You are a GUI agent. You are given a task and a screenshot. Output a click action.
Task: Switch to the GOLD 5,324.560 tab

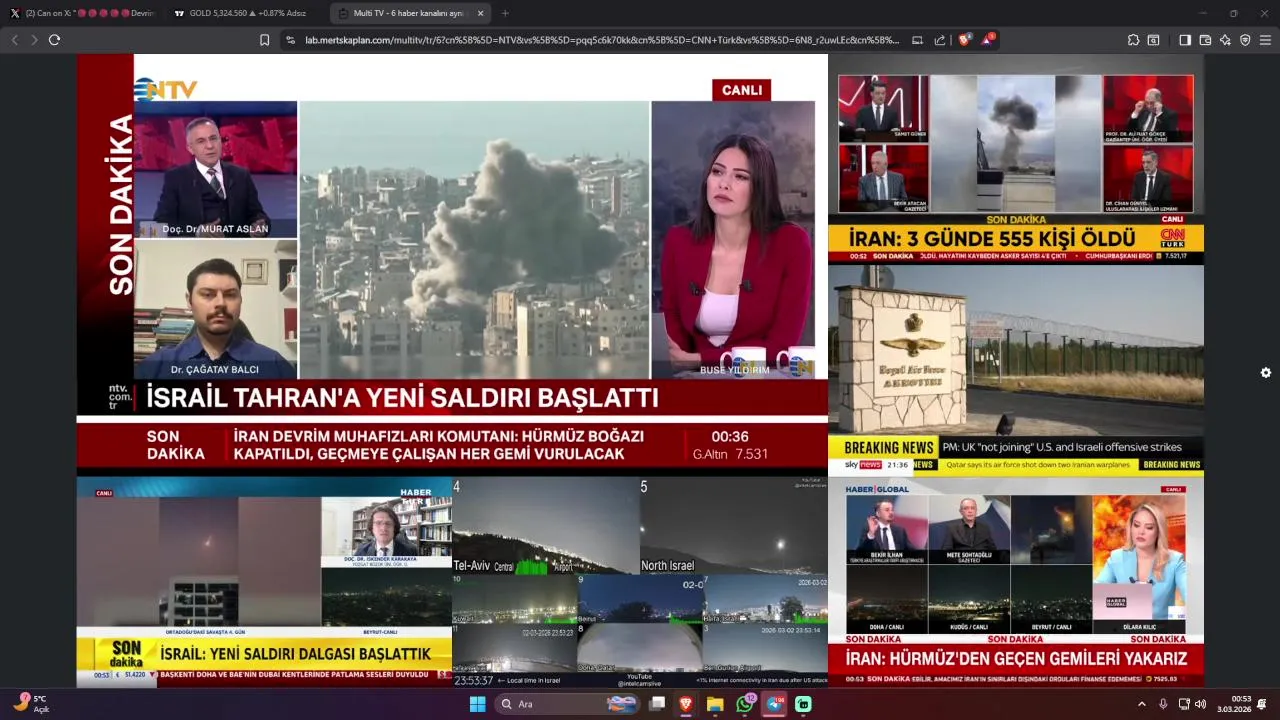click(x=243, y=13)
